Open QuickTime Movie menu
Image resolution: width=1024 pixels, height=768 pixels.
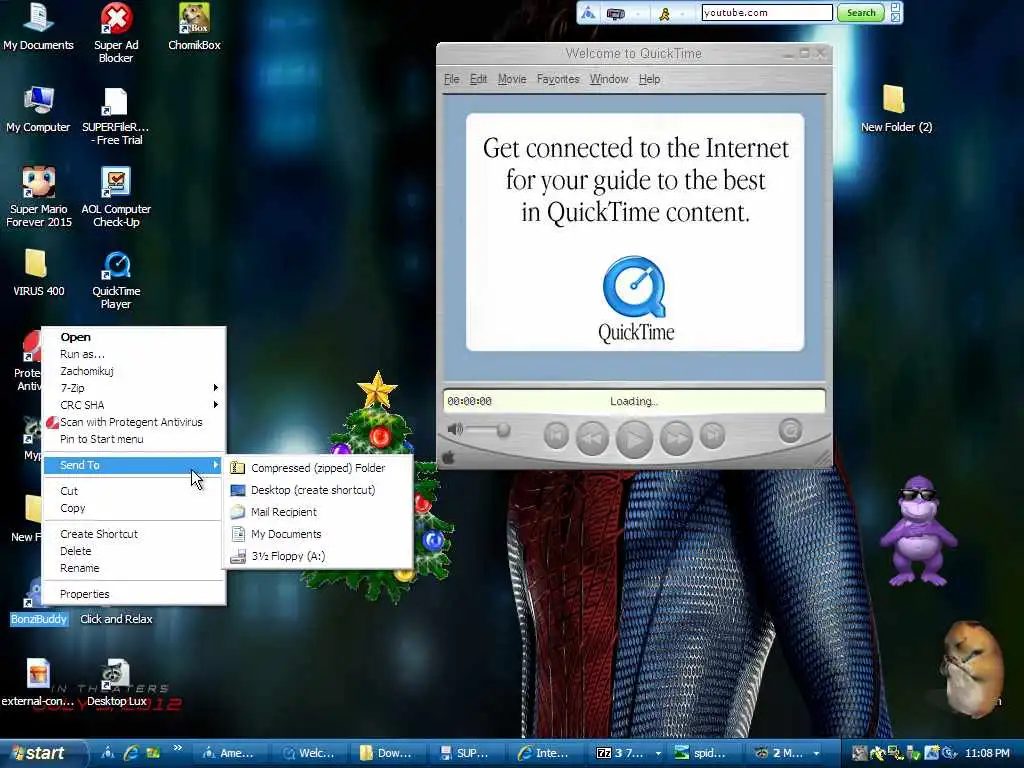click(512, 79)
